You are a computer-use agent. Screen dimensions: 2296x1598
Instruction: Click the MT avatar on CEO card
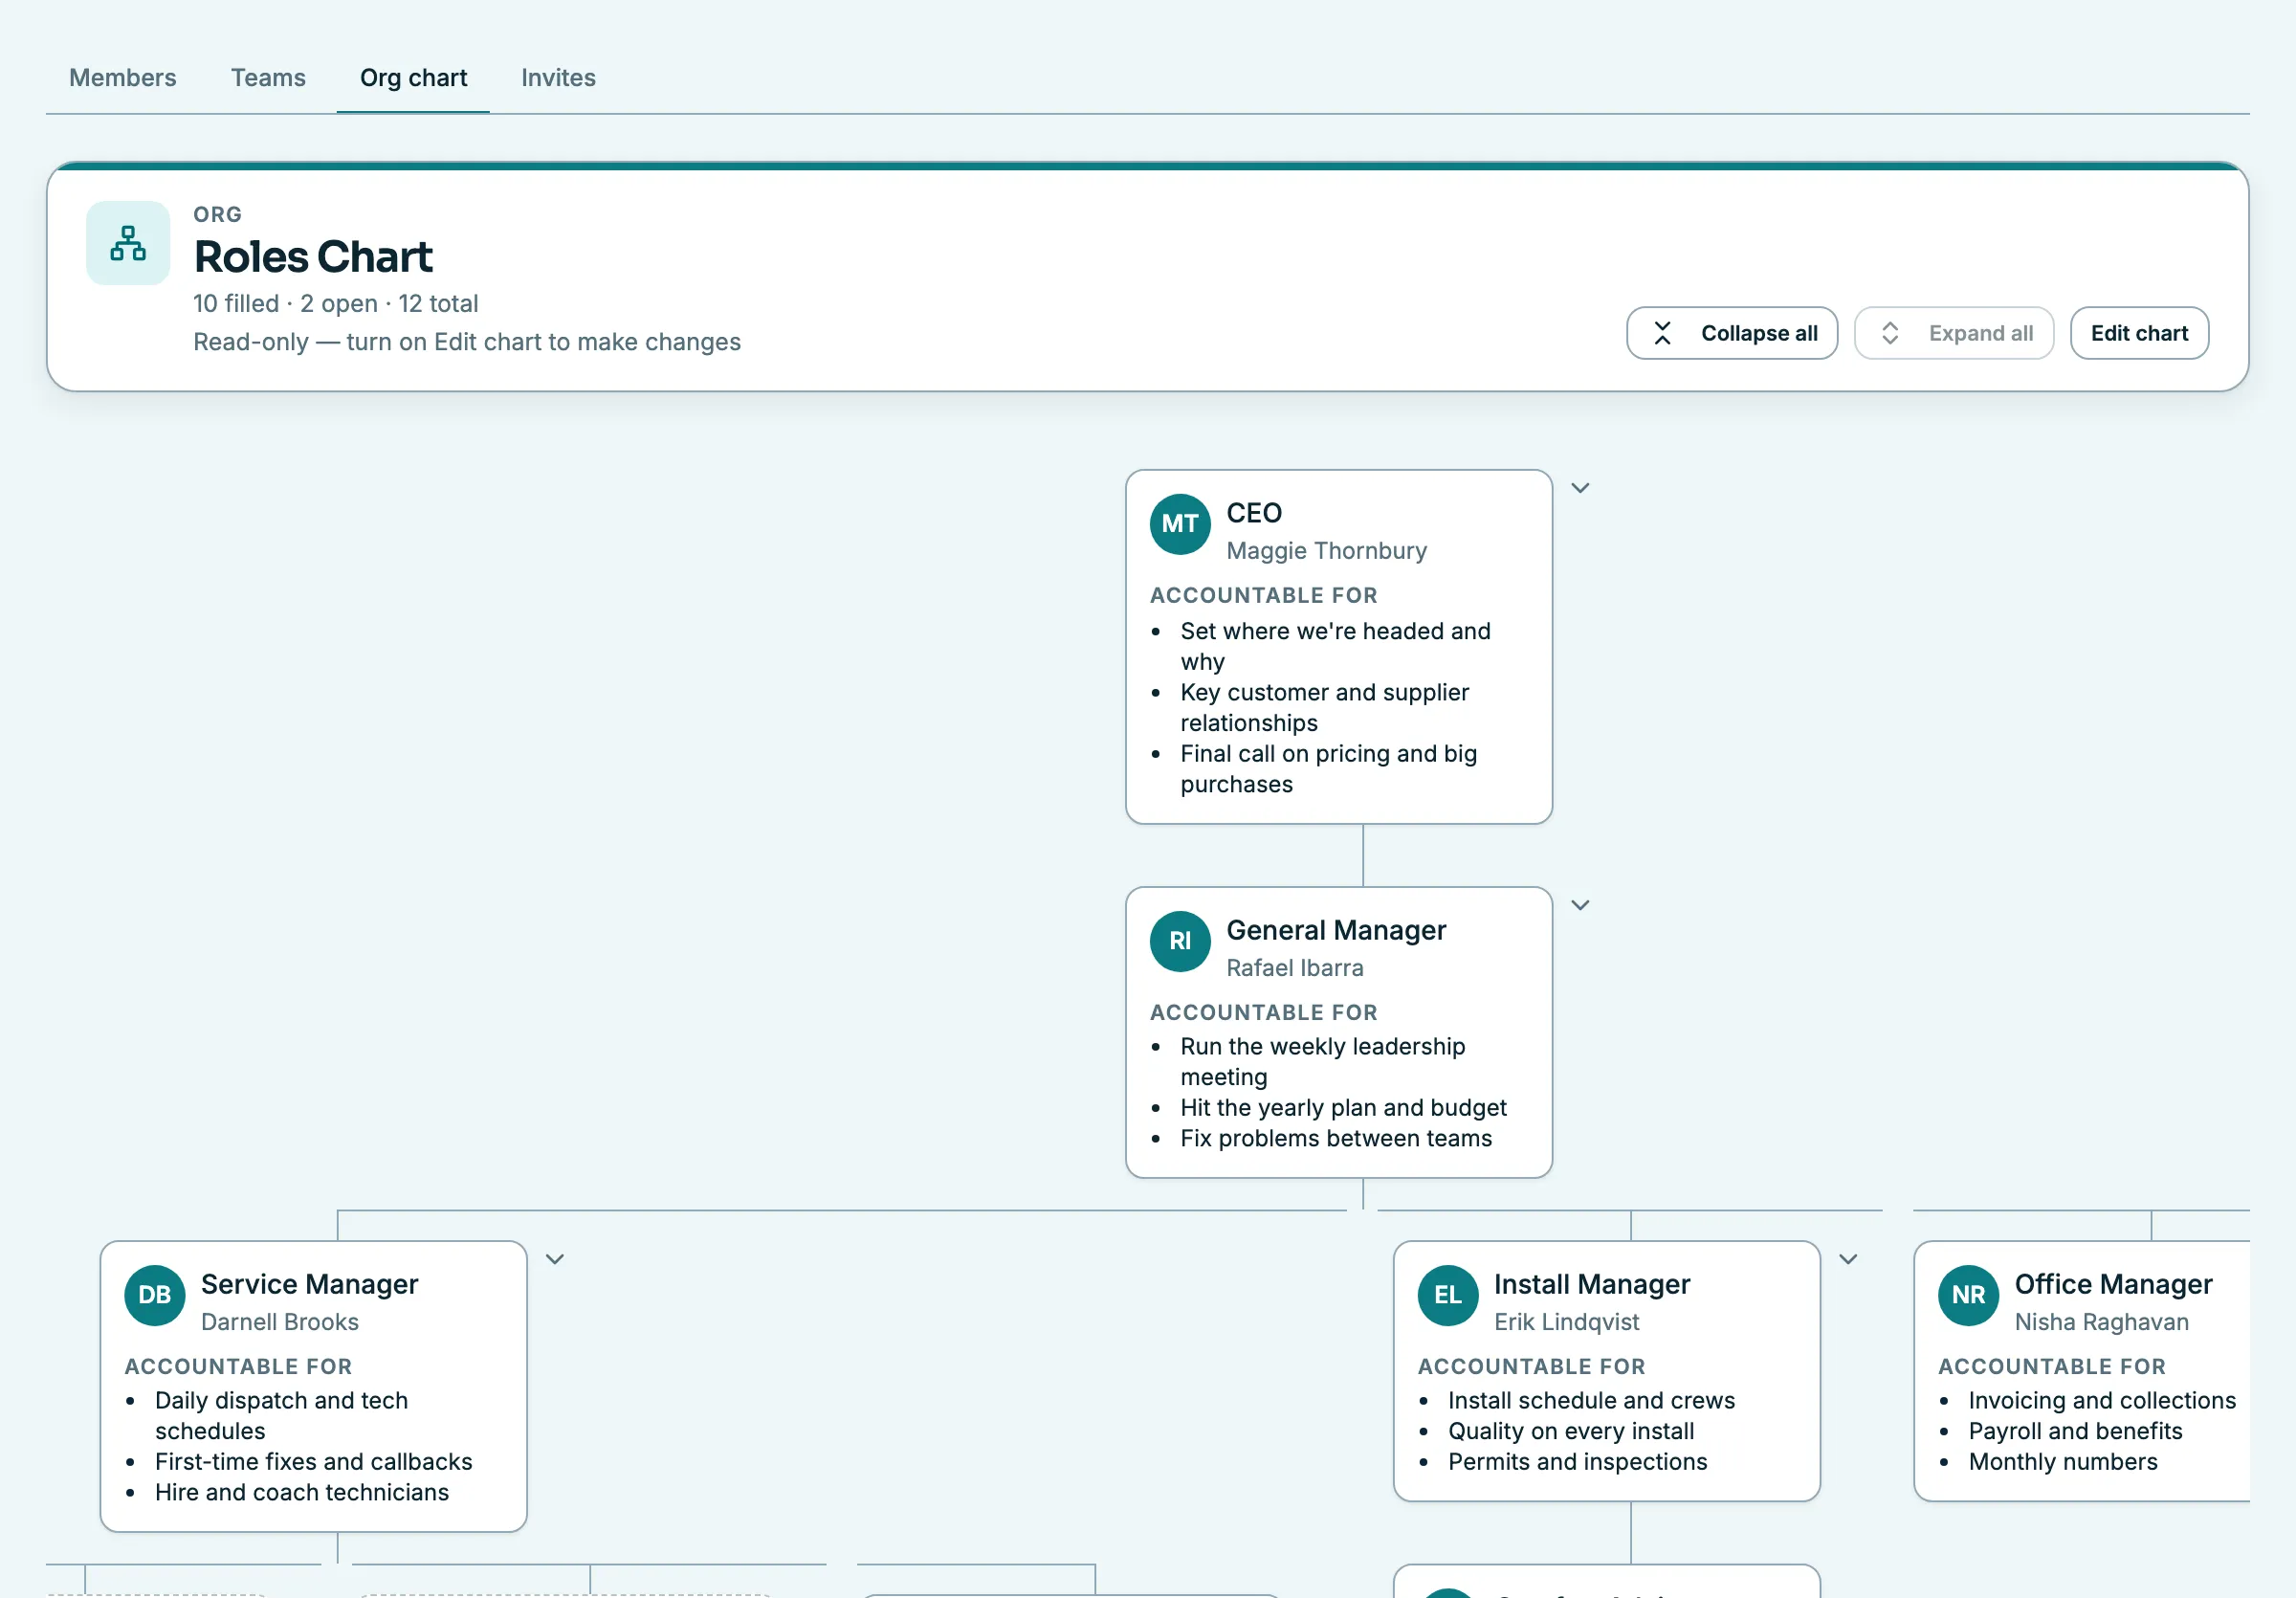tap(1180, 524)
